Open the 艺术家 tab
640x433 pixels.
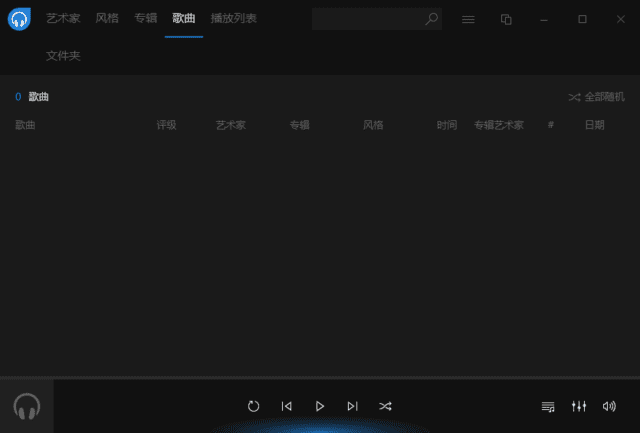[x=63, y=19]
